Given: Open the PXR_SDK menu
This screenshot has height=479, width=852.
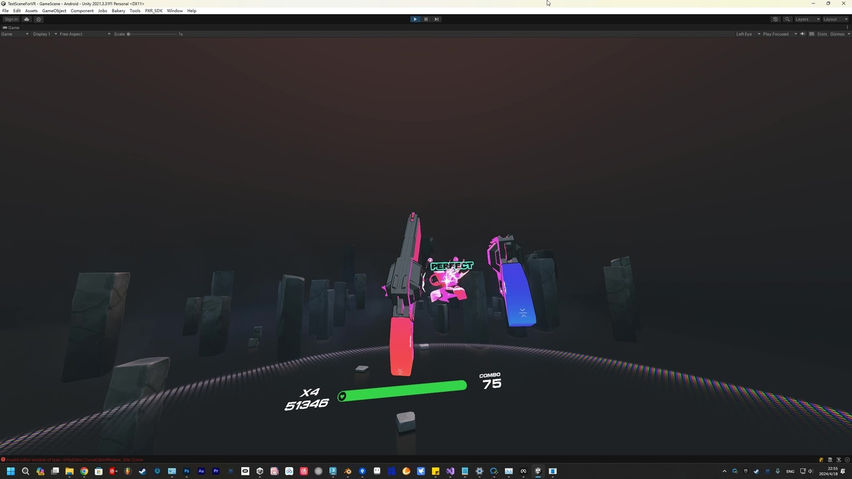Looking at the screenshot, I should pos(154,11).
